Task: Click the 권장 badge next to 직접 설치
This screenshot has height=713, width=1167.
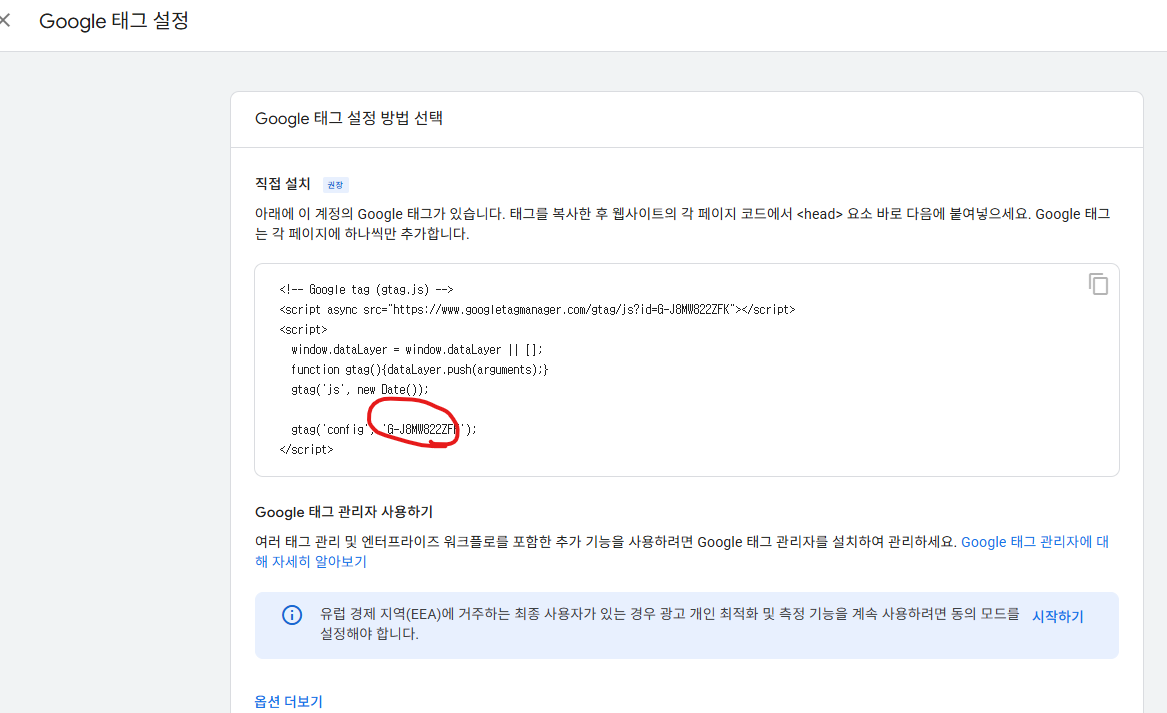Action: click(335, 185)
